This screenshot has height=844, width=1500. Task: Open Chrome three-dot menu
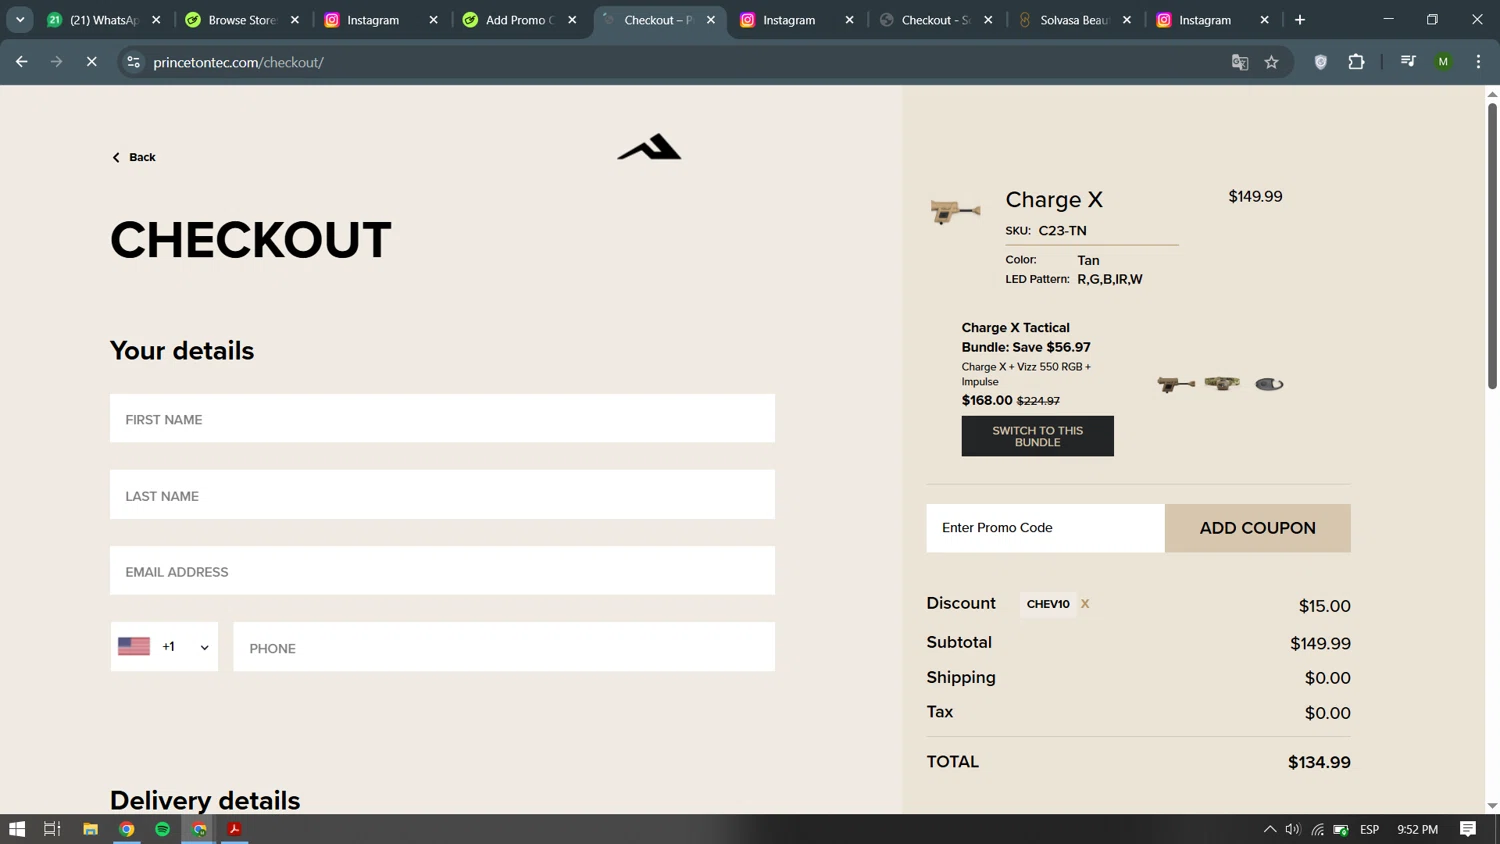click(1478, 62)
